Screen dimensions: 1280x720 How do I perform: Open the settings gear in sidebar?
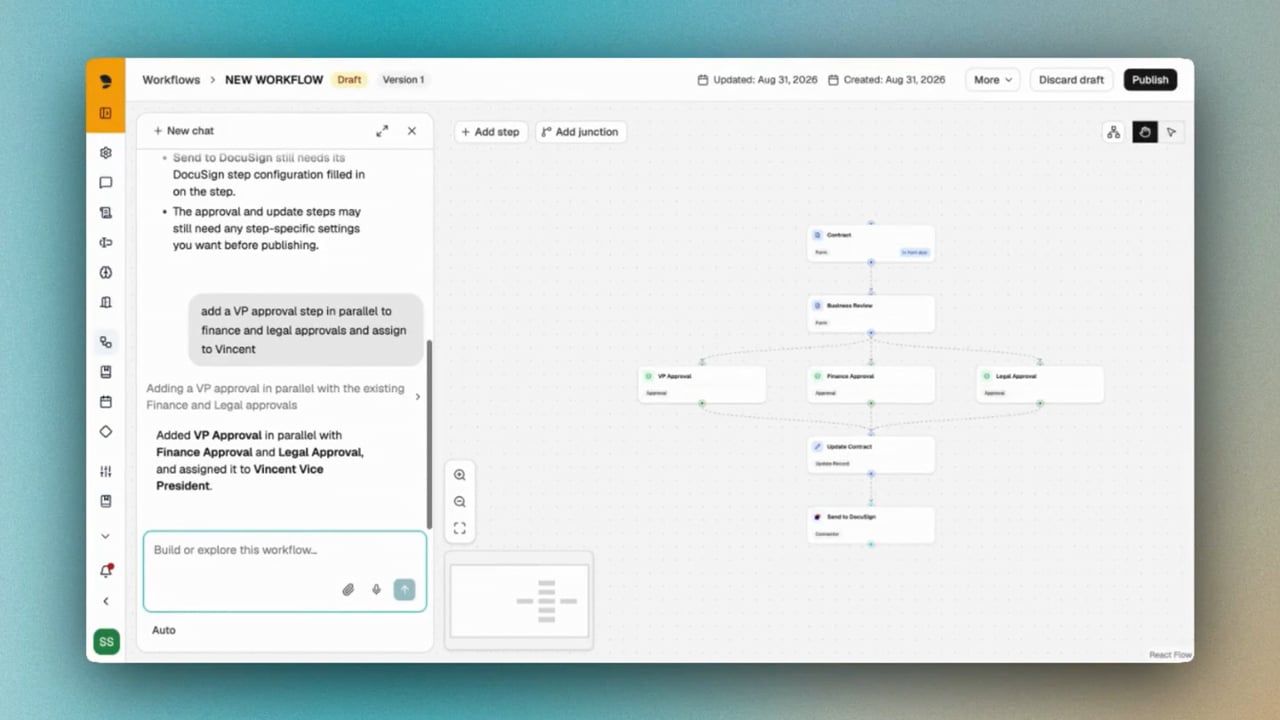(x=105, y=153)
